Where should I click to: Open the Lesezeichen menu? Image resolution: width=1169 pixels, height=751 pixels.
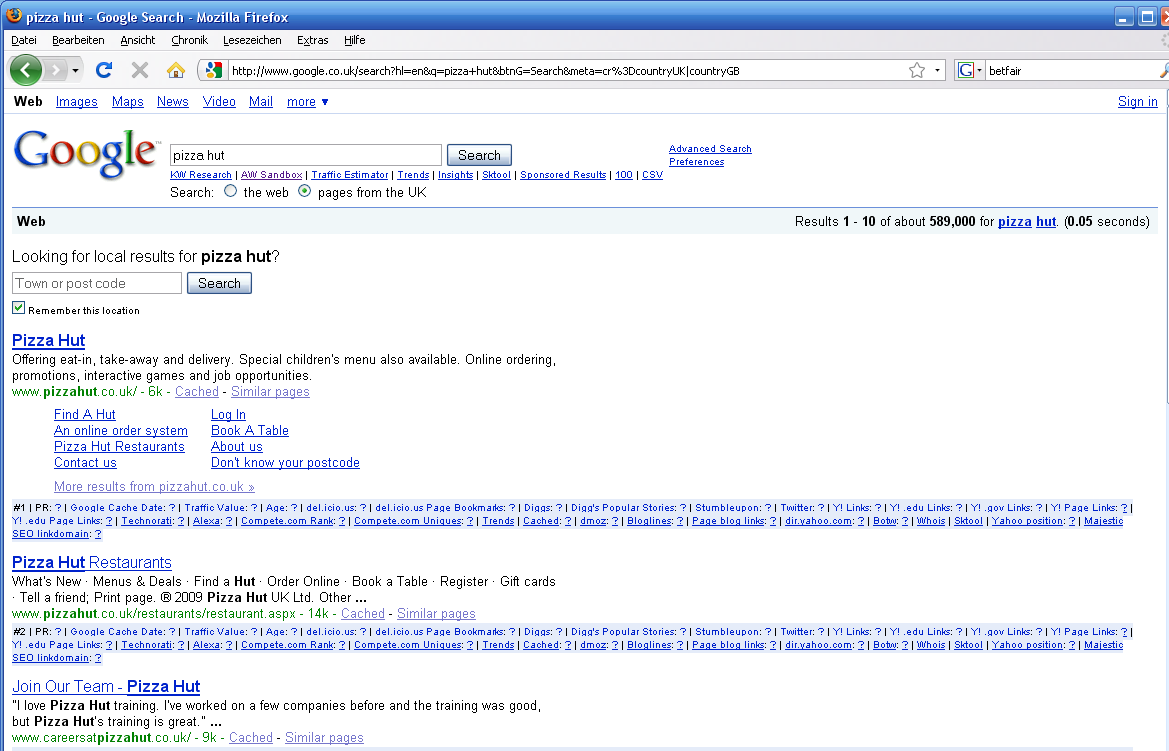tap(252, 40)
